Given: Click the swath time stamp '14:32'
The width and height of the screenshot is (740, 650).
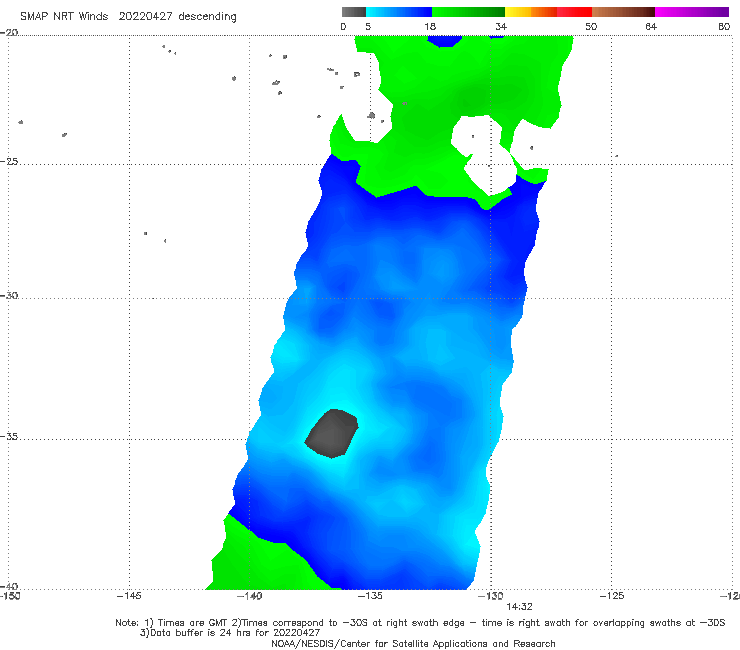Looking at the screenshot, I should [x=519, y=607].
